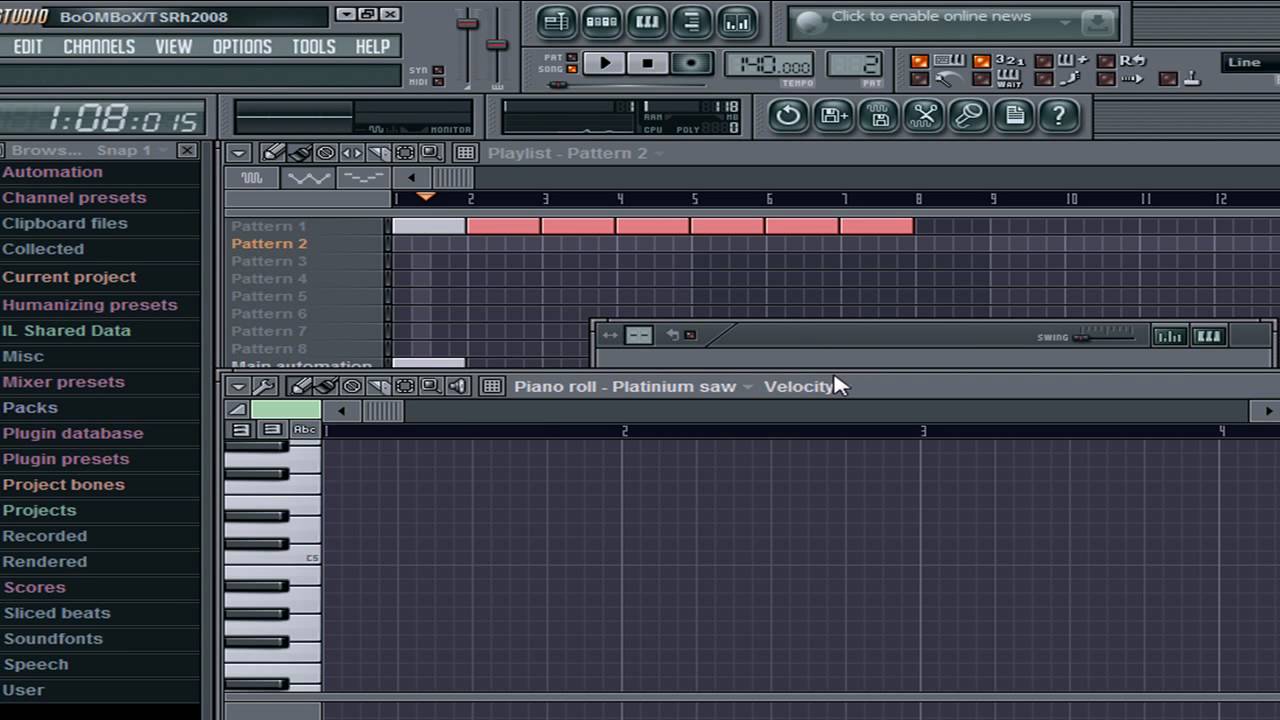Open the step sequencer from the top toolbar

point(601,21)
